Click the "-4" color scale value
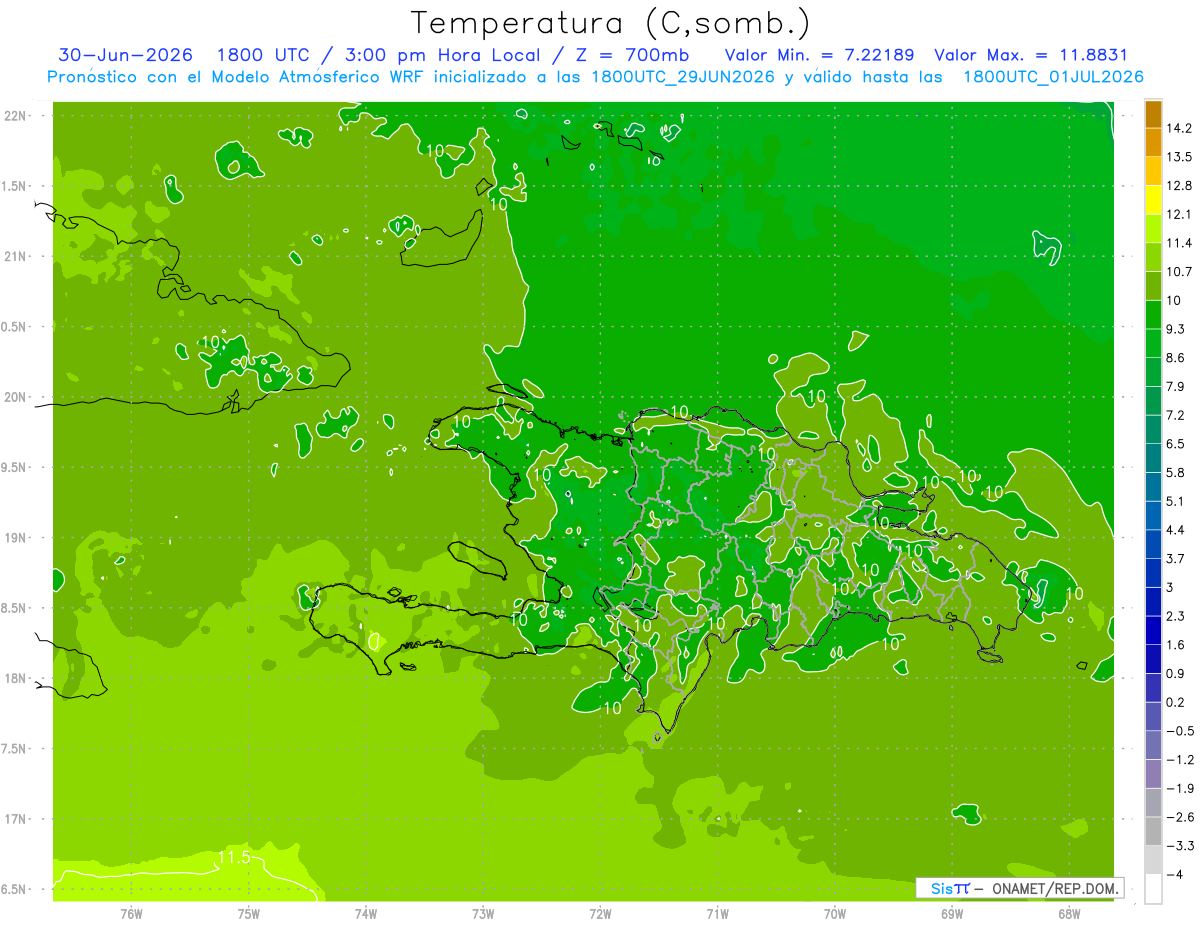Image resolution: width=1200 pixels, height=927 pixels. pyautogui.click(x=1175, y=875)
